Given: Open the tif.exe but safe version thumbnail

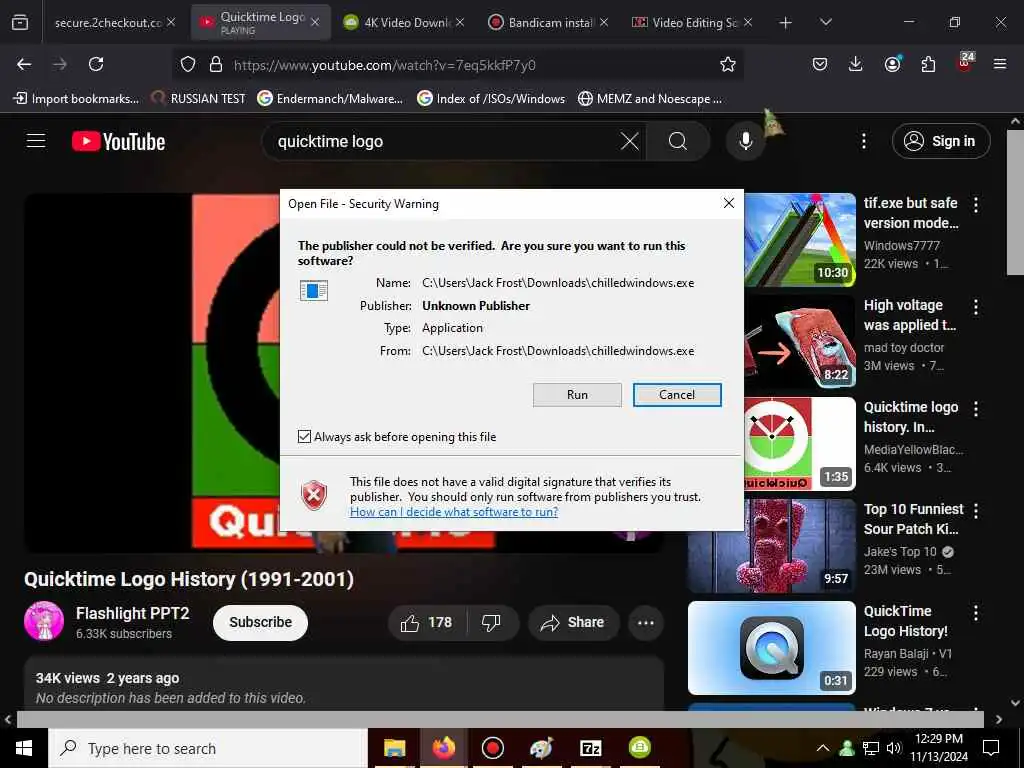Looking at the screenshot, I should pos(800,240).
